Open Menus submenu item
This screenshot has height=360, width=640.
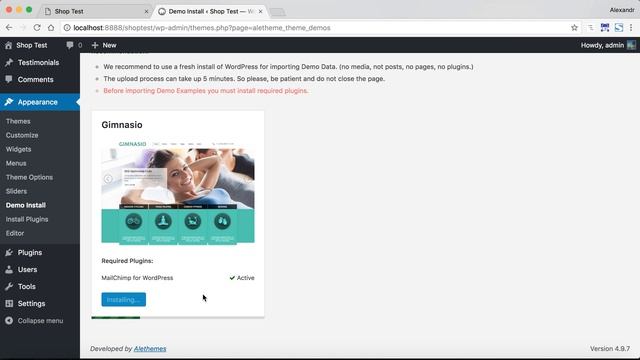16,163
